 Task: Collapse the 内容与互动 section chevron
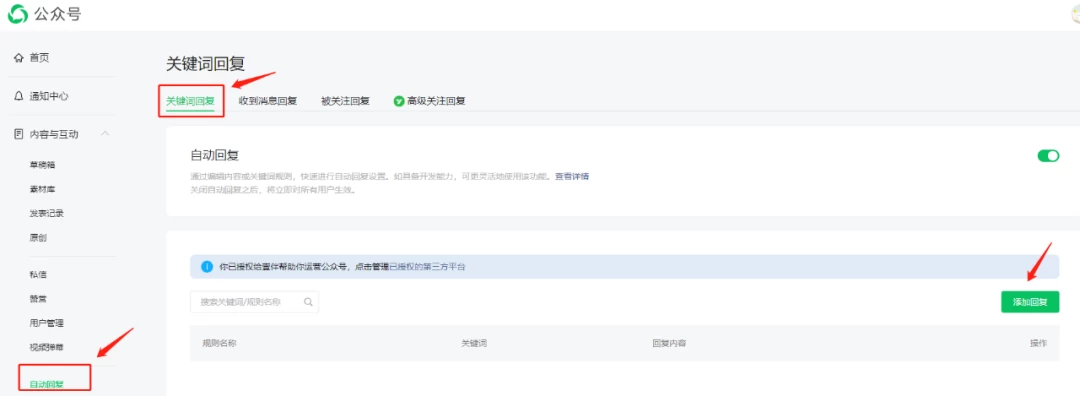pos(105,134)
